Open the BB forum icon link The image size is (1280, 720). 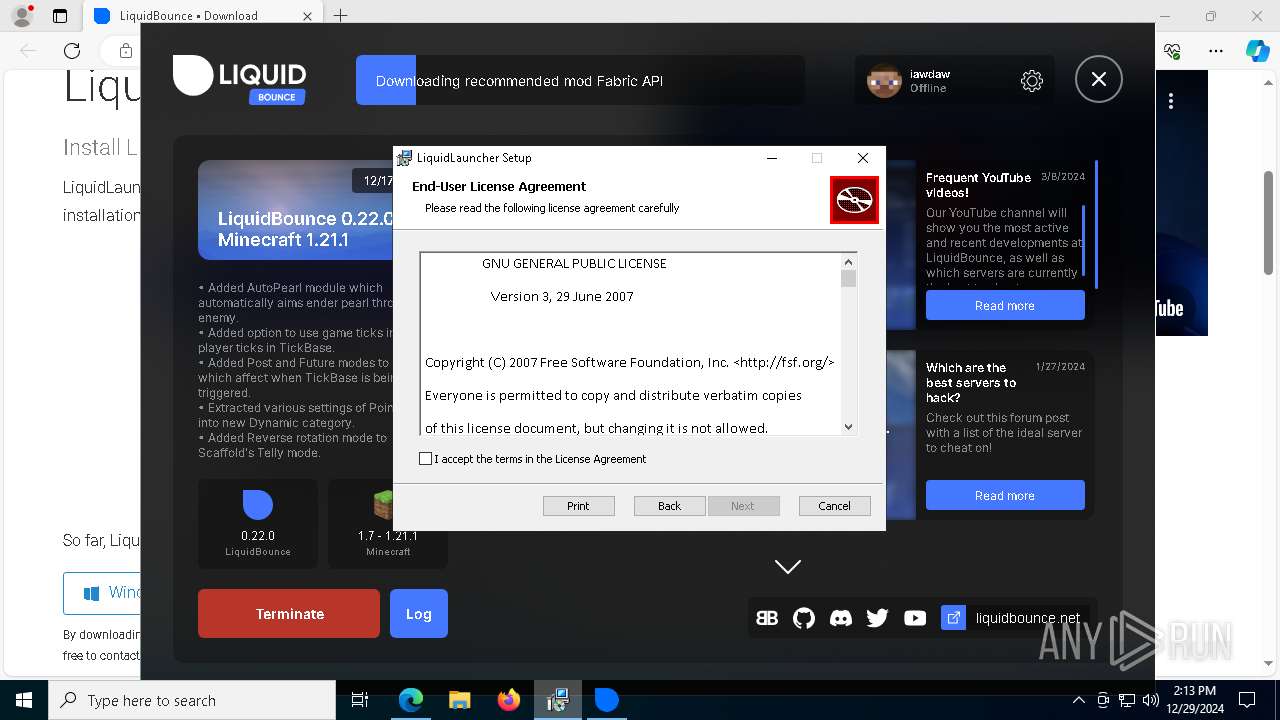767,618
